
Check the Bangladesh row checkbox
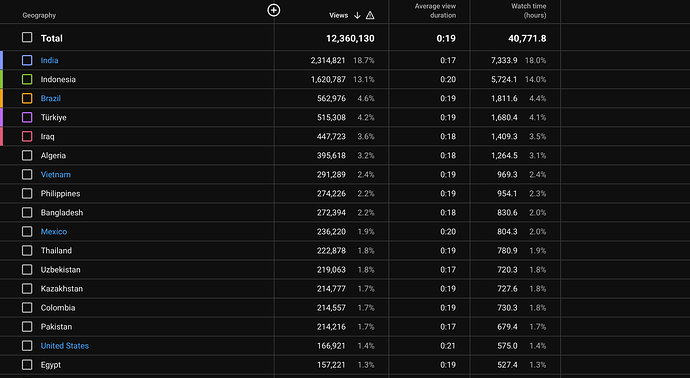(x=27, y=213)
